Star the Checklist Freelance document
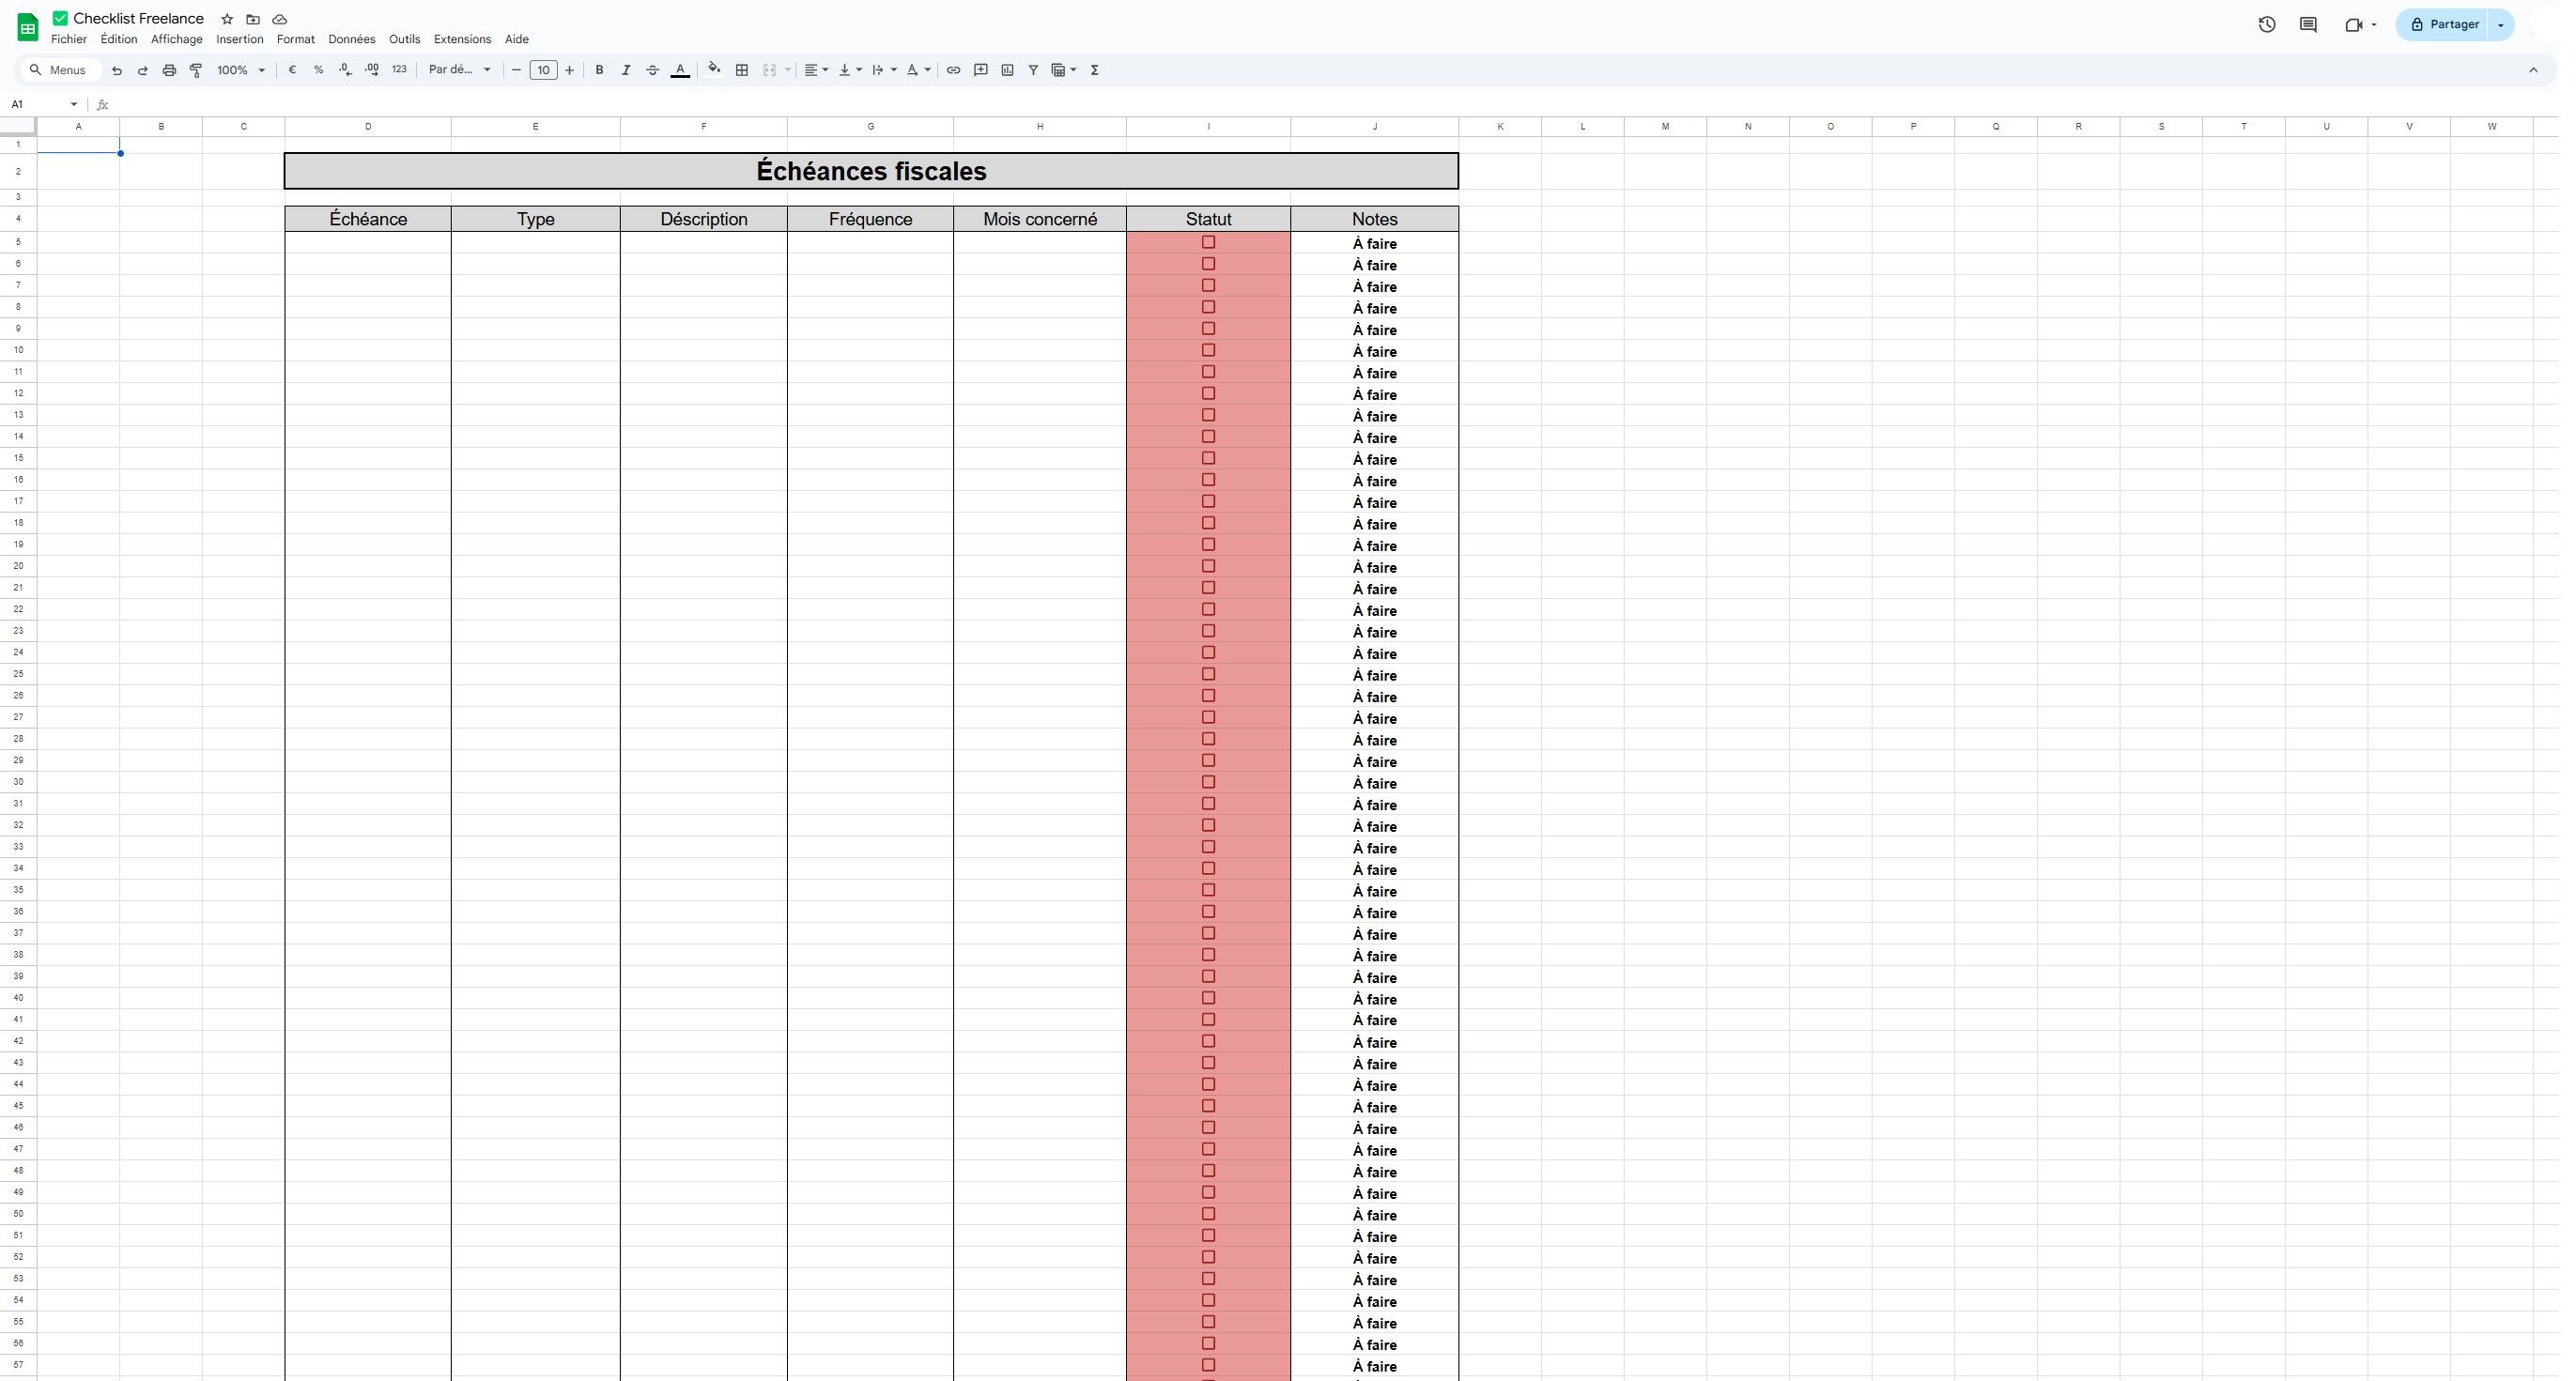 (227, 19)
